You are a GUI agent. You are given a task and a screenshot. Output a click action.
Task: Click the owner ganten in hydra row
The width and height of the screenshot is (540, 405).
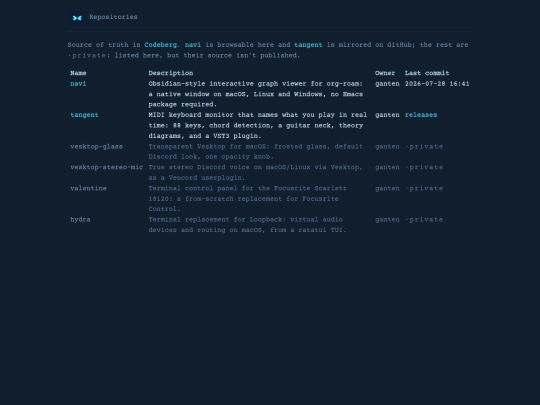click(387, 220)
